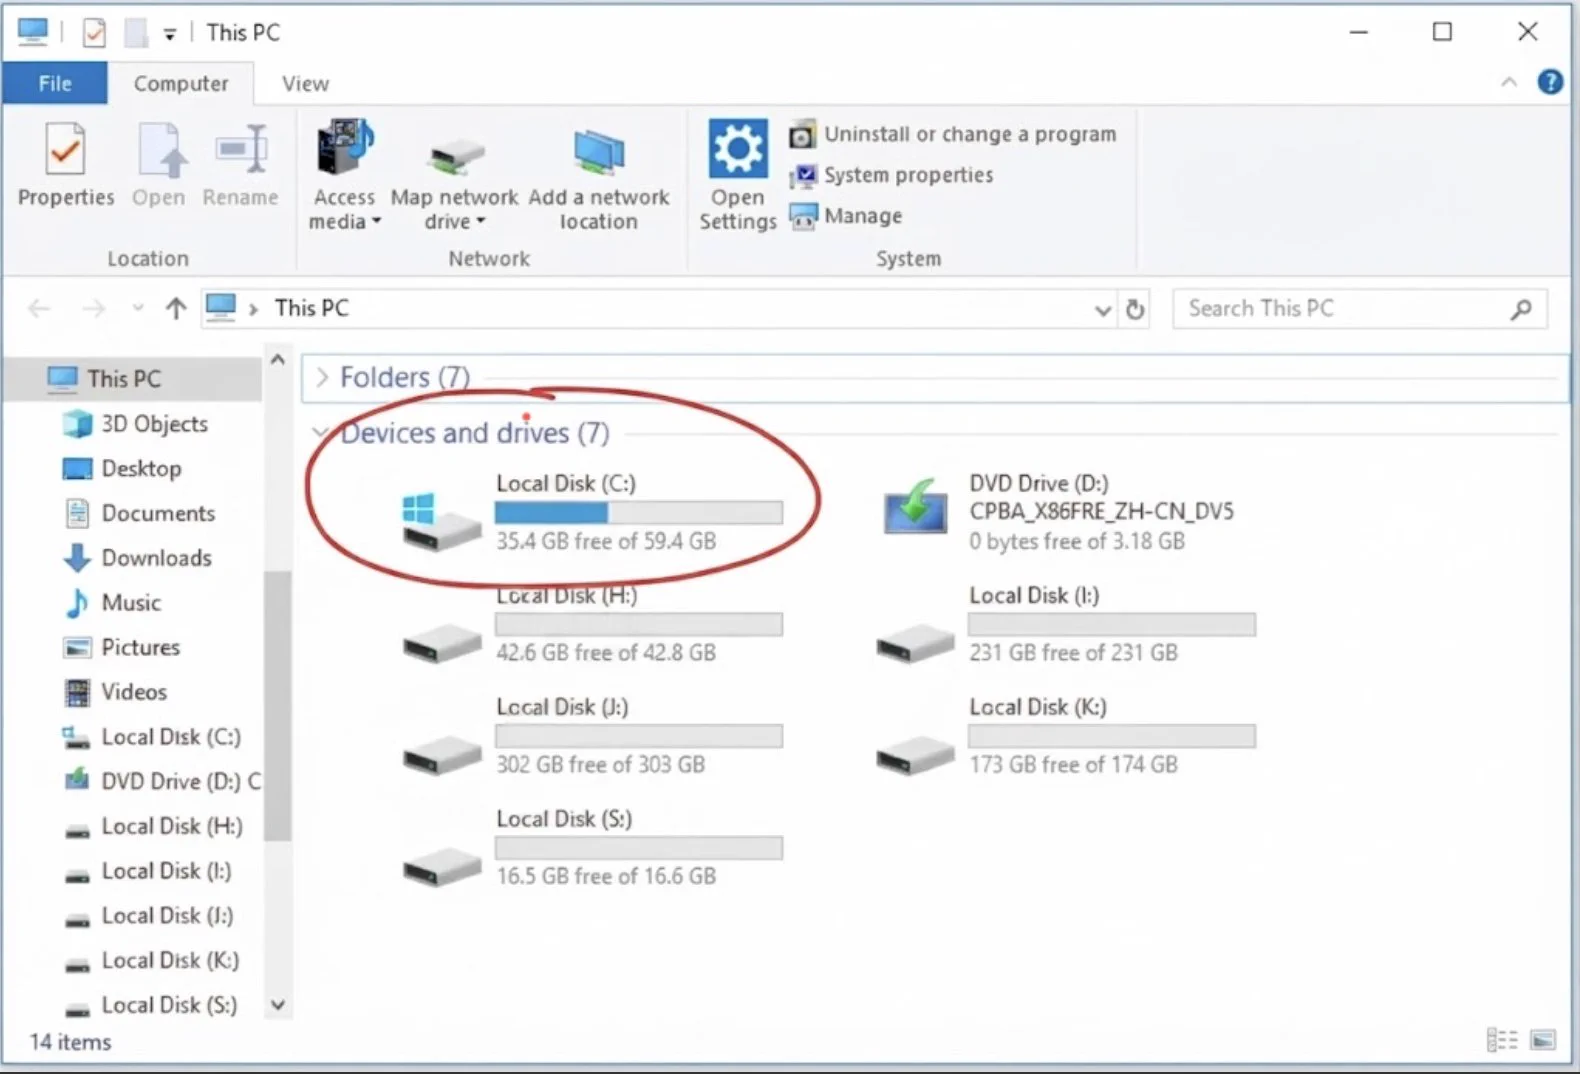Open Downloads in the sidebar
Image resolution: width=1580 pixels, height=1074 pixels.
137,558
